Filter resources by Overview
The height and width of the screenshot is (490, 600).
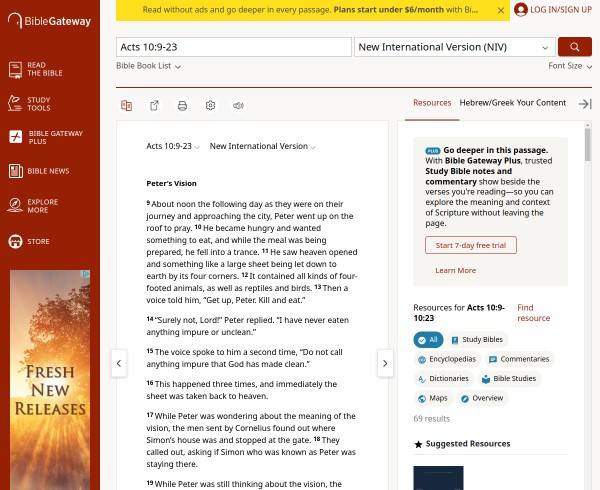click(x=483, y=398)
